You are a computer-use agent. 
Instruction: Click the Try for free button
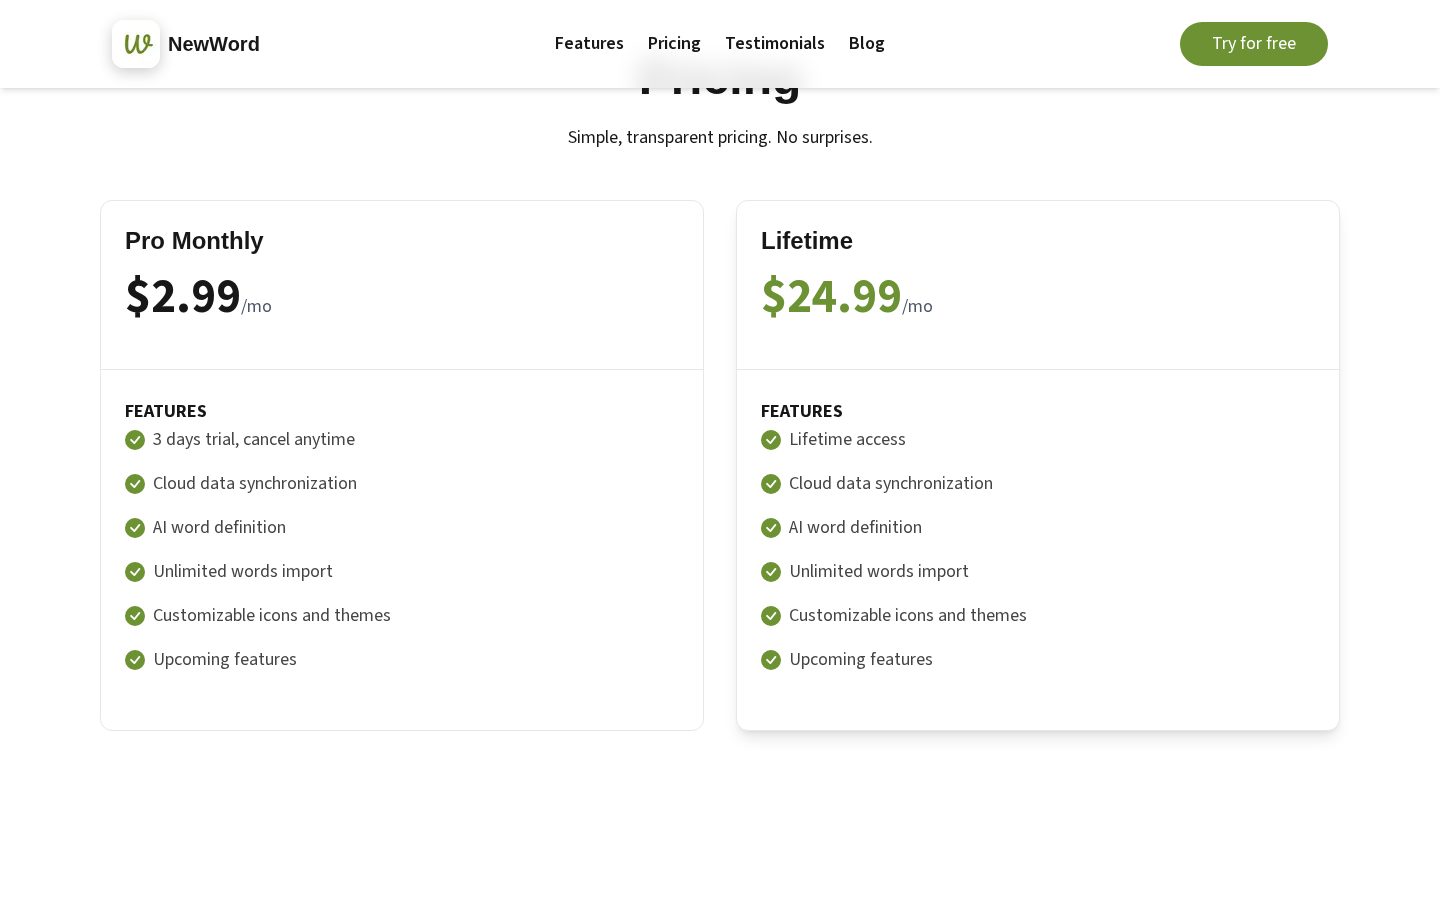pos(1254,44)
